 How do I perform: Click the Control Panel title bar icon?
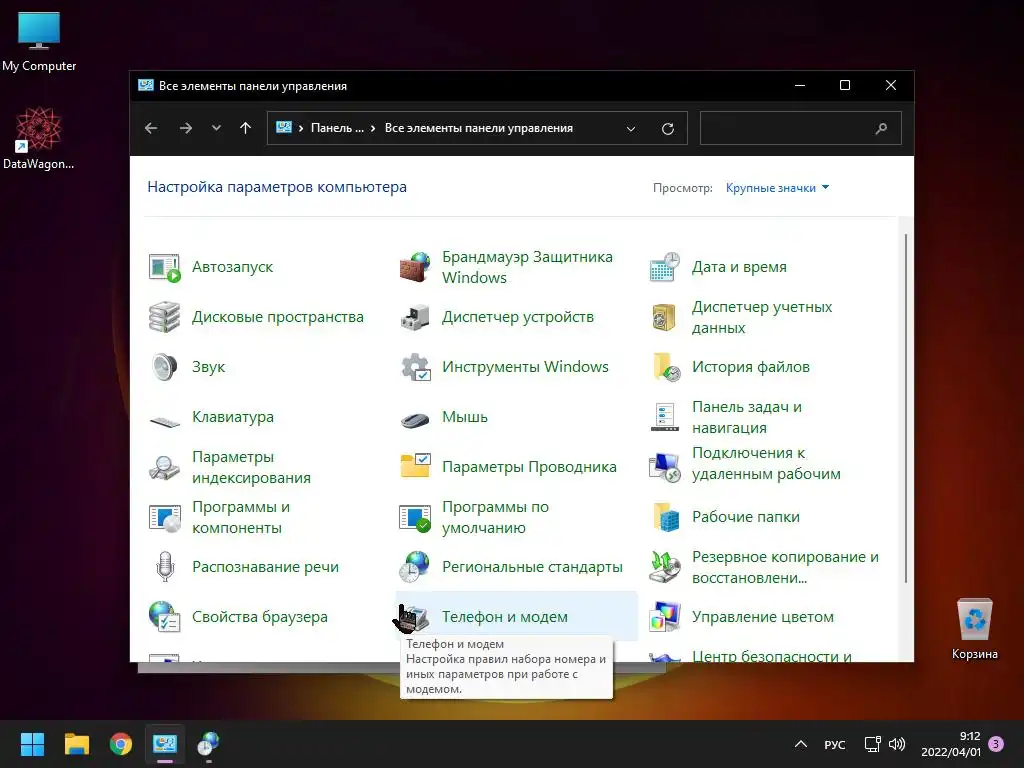[146, 86]
